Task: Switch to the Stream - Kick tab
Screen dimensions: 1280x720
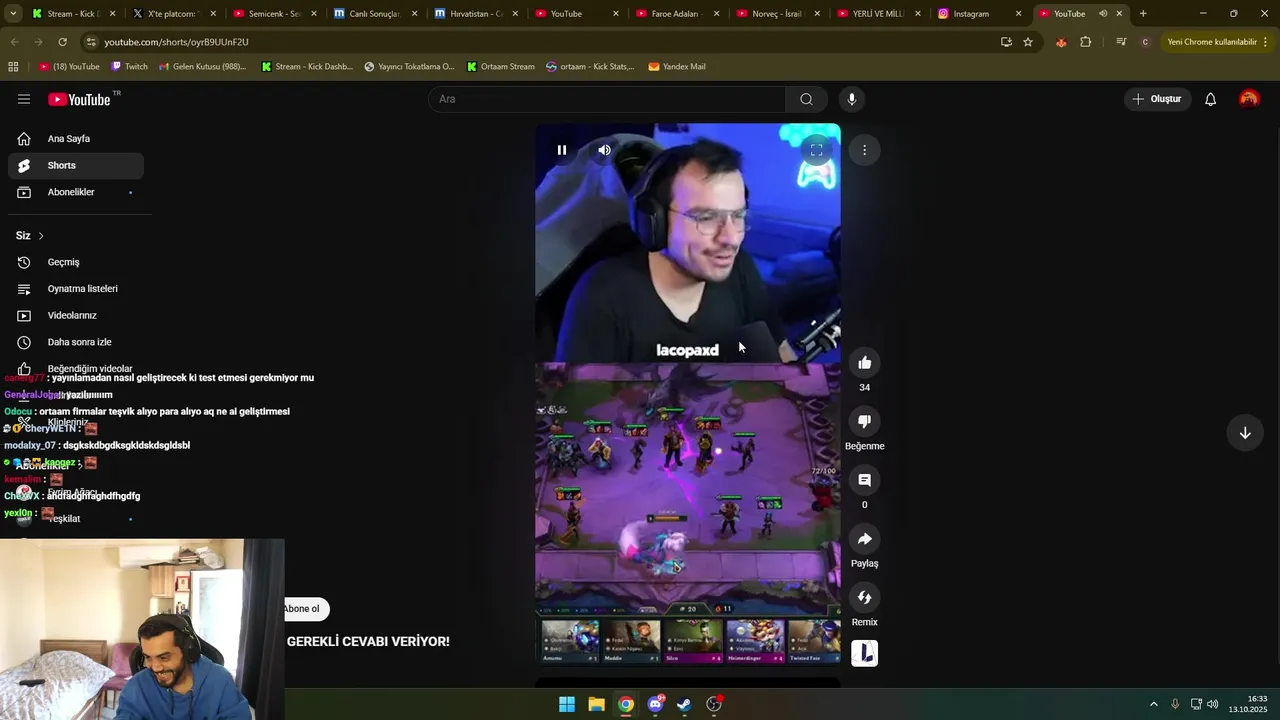Action: (x=74, y=14)
